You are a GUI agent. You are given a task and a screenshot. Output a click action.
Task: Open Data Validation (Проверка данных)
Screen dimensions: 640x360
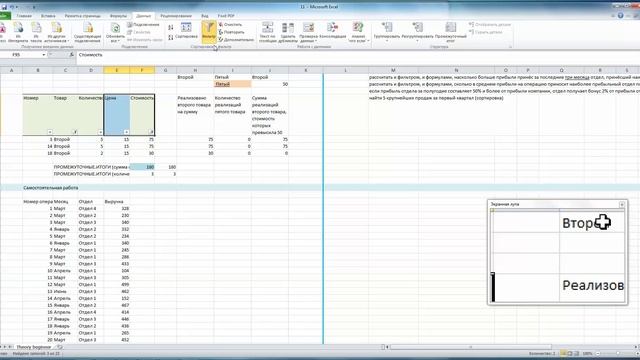(309, 33)
